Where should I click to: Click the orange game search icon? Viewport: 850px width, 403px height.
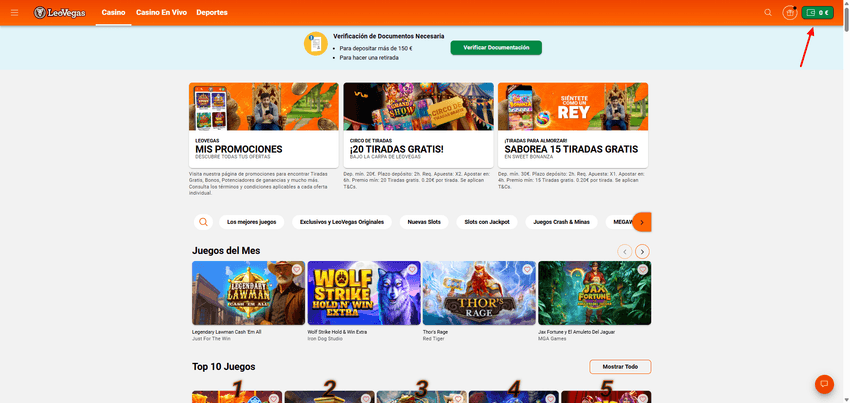coord(203,222)
